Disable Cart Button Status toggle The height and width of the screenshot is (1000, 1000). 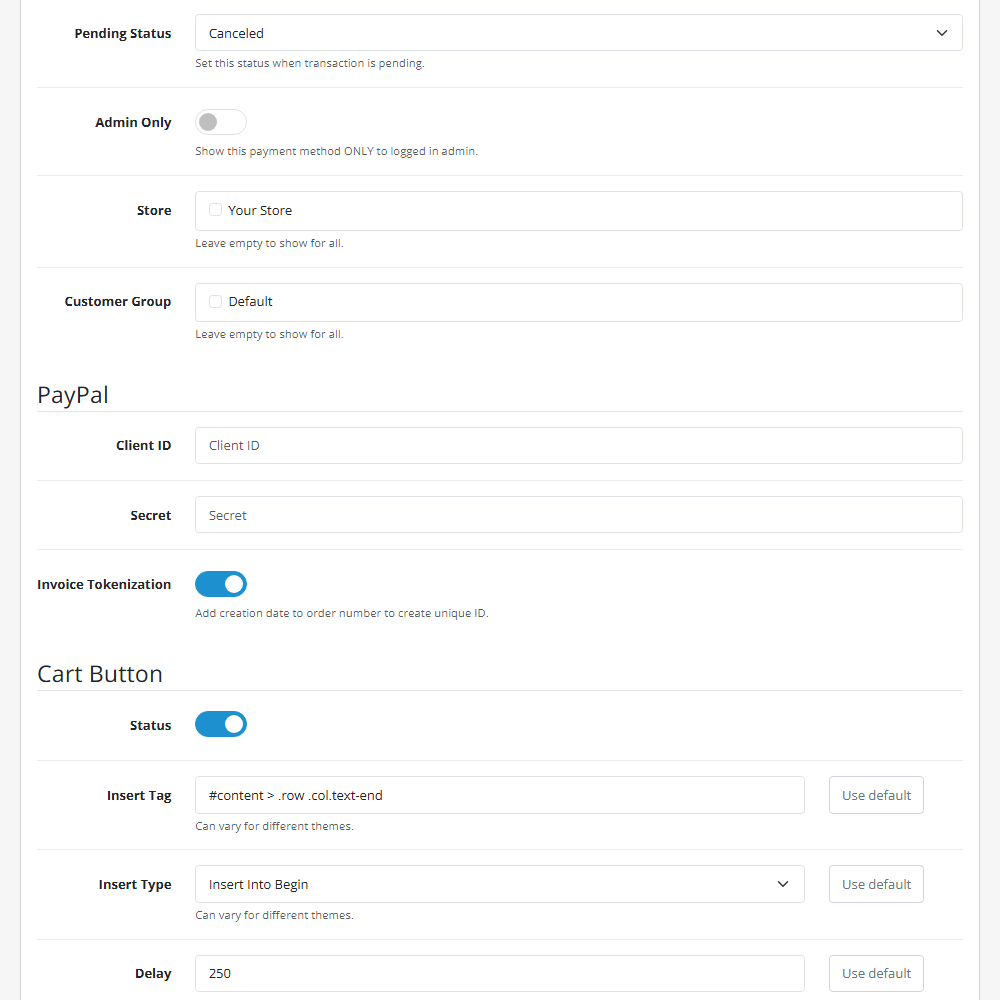tap(220, 724)
